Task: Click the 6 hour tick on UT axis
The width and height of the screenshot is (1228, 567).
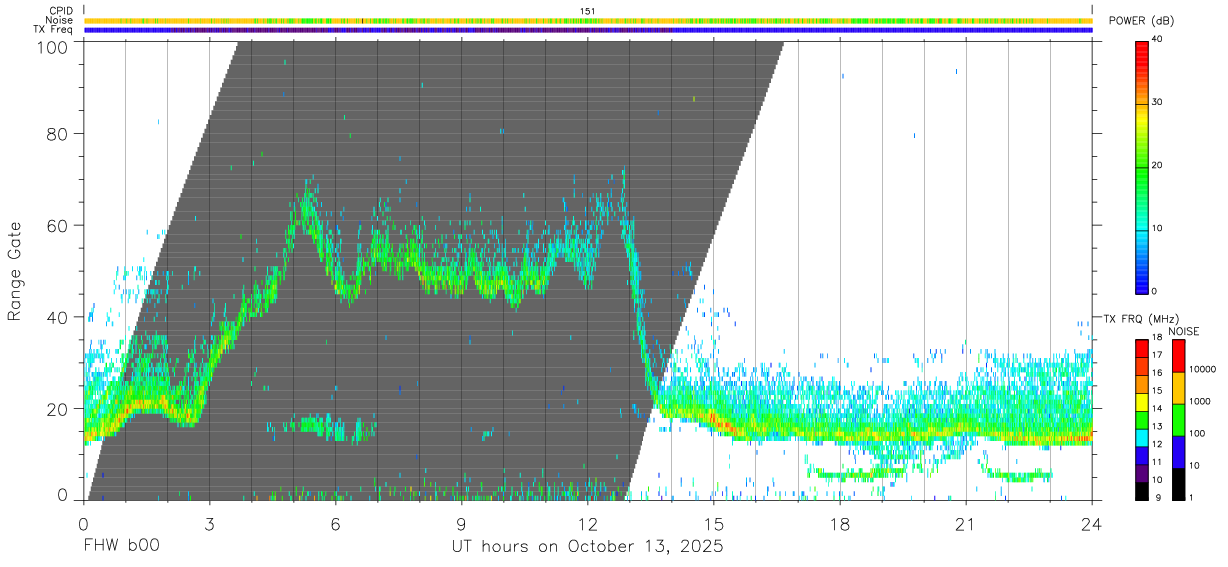Action: click(336, 524)
